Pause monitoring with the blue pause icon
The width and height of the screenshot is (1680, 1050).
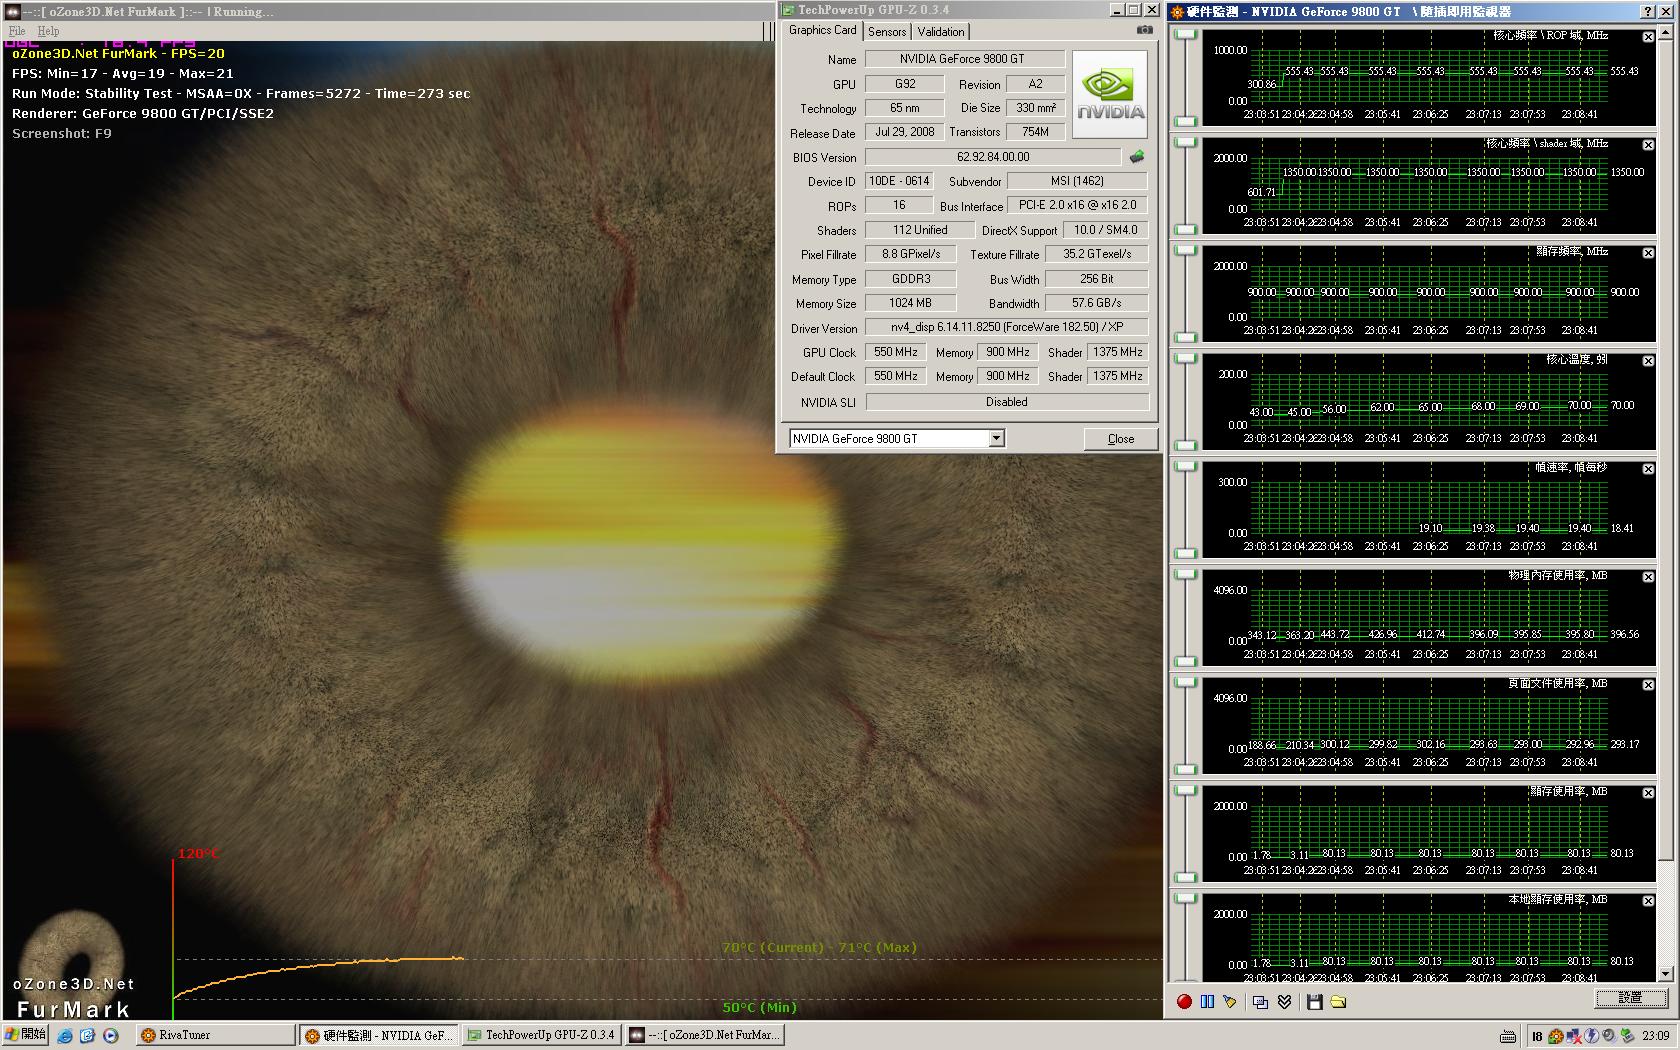[1207, 1001]
